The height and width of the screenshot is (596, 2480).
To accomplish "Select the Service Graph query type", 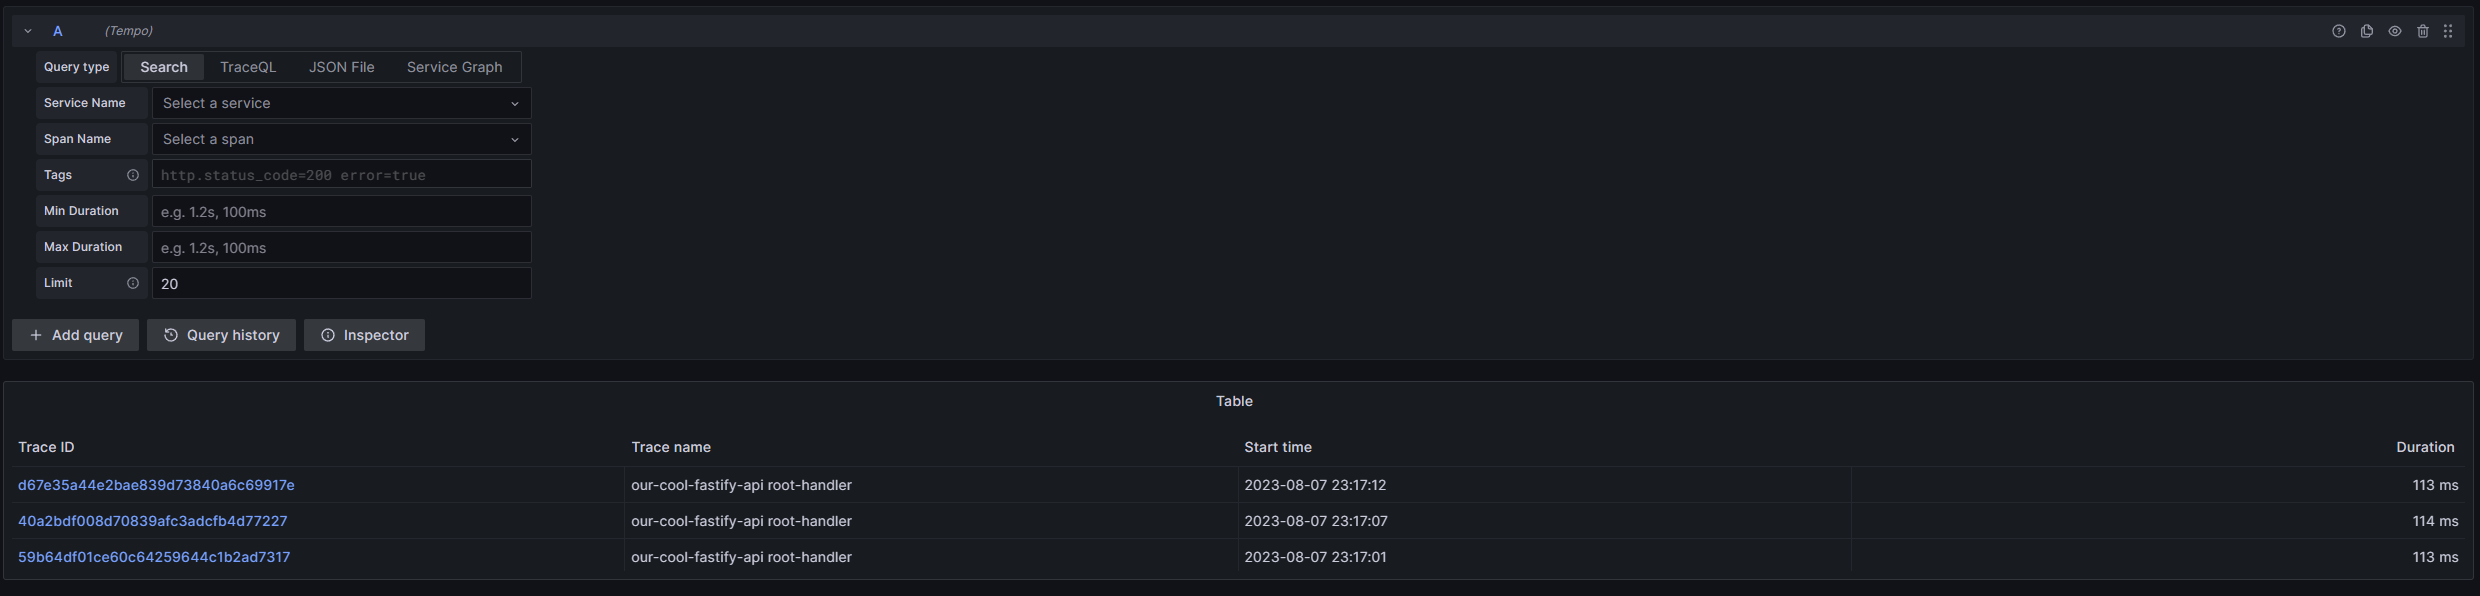I will (x=454, y=67).
